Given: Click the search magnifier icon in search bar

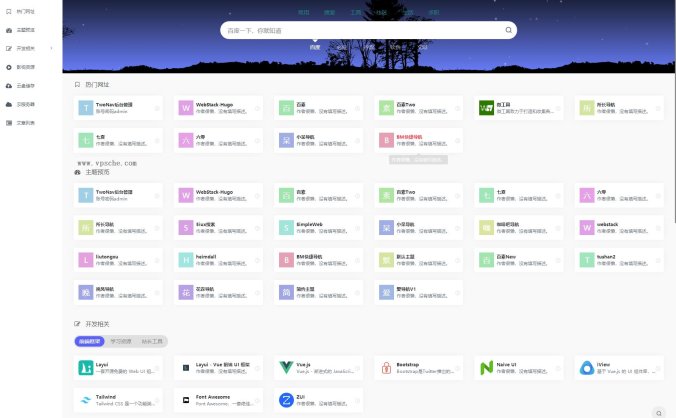Looking at the screenshot, I should pyautogui.click(x=508, y=30).
